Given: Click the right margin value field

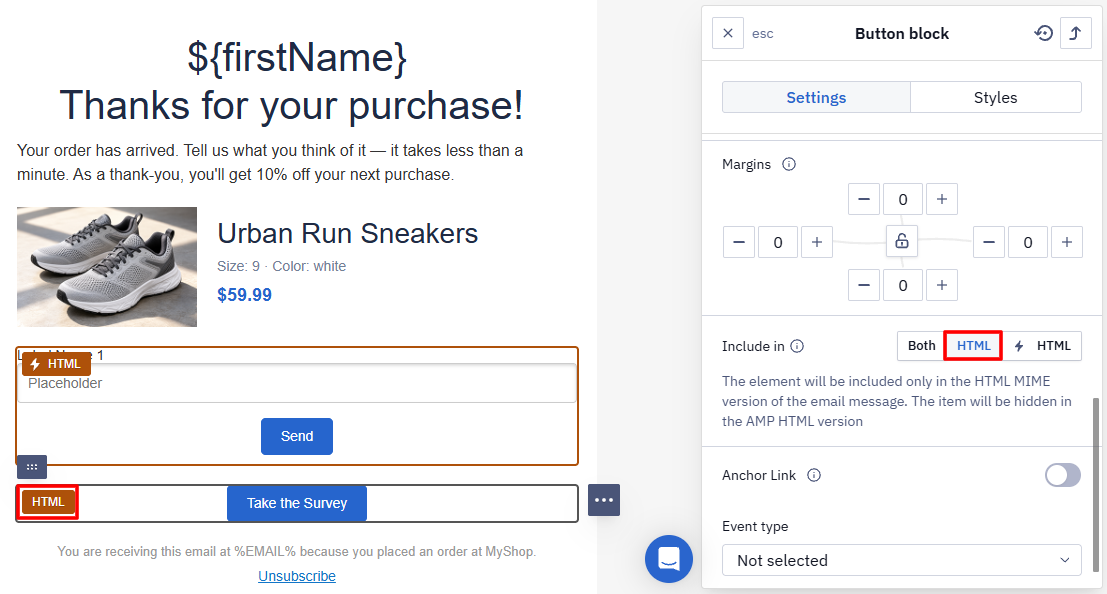Looking at the screenshot, I should (x=1028, y=242).
